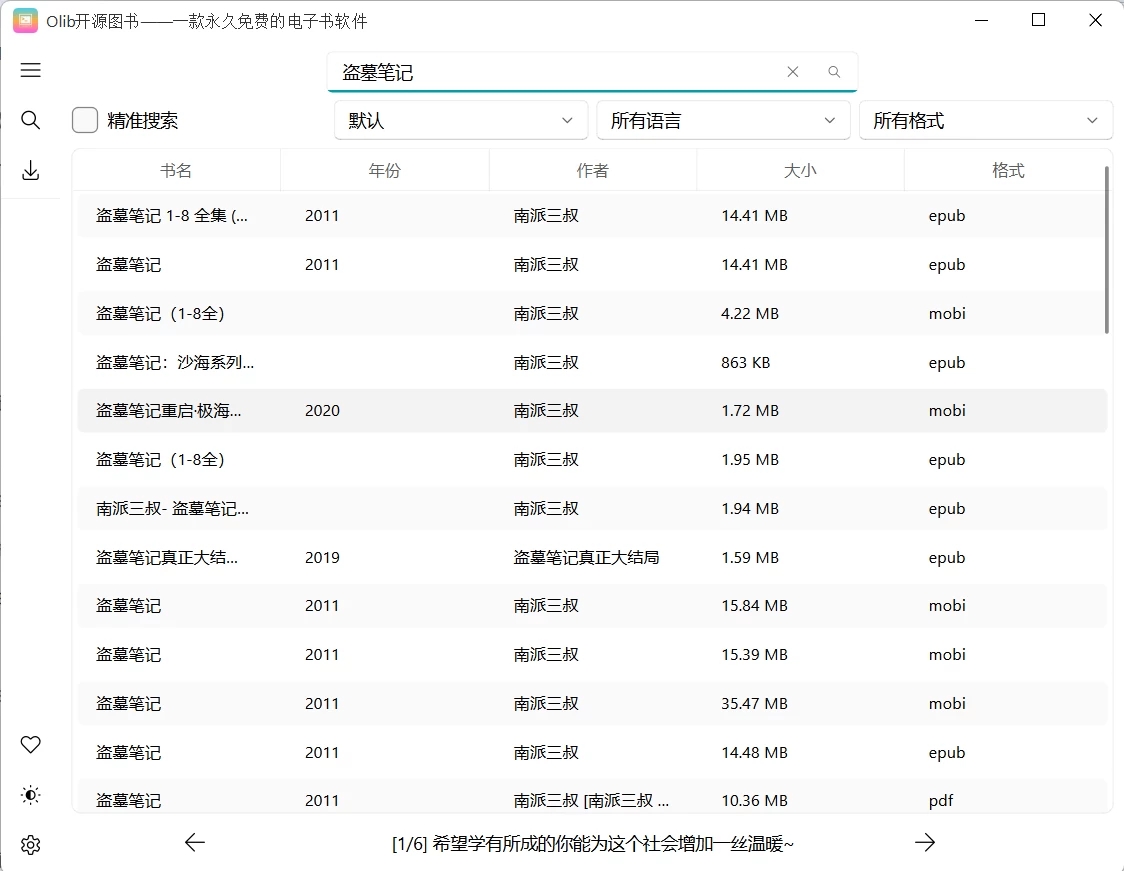Clear the search box using the X icon

point(792,71)
